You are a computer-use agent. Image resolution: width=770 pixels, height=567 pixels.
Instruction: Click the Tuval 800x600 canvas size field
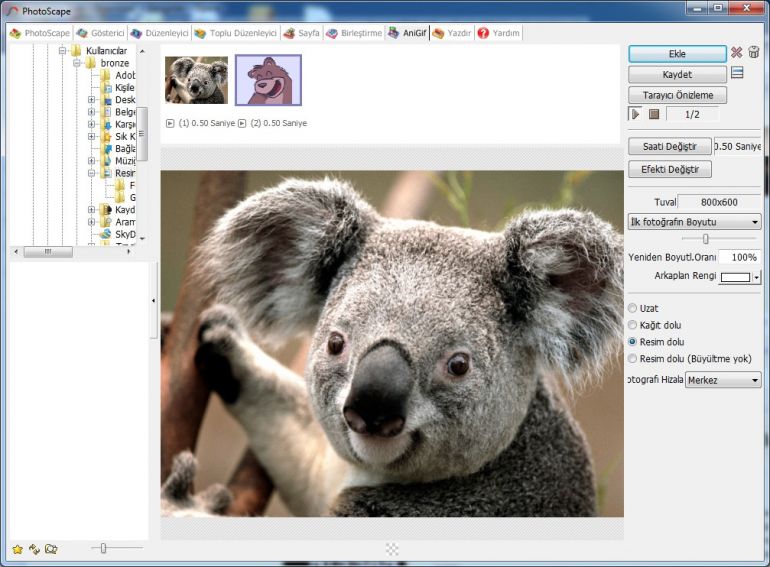pyautogui.click(x=719, y=202)
